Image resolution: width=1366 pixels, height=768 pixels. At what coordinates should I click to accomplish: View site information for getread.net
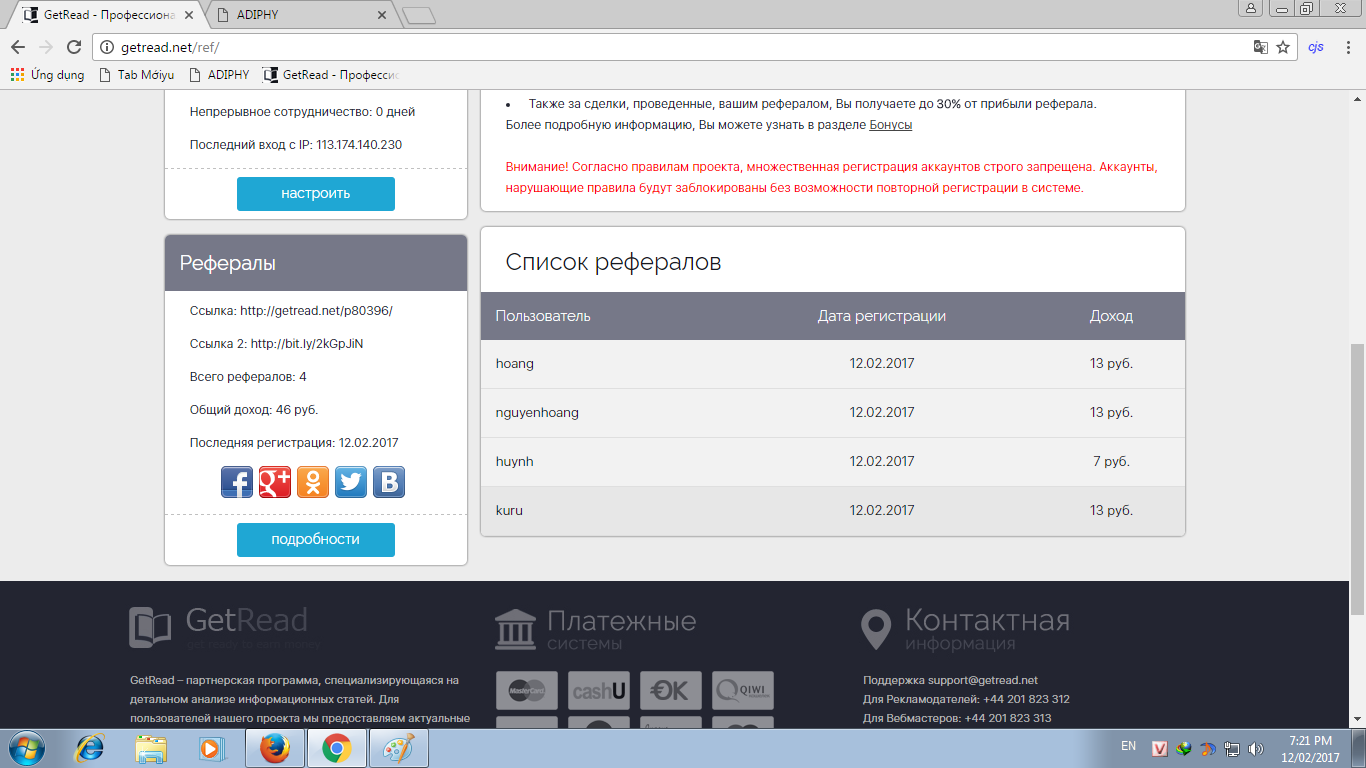coord(106,47)
